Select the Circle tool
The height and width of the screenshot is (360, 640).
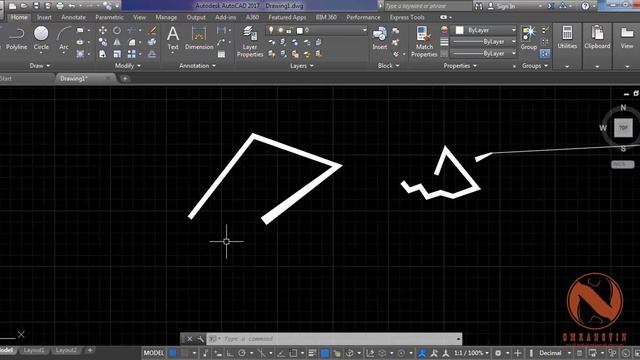pyautogui.click(x=41, y=38)
